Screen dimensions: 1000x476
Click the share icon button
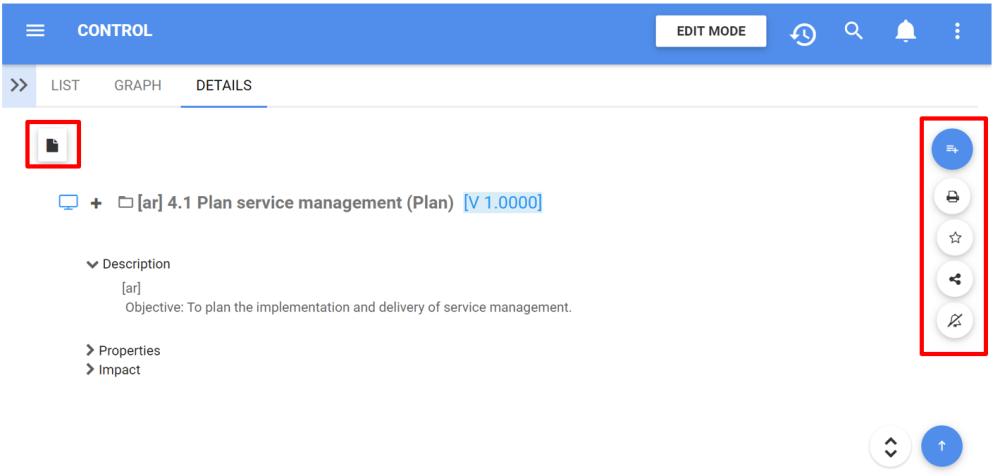tap(954, 279)
